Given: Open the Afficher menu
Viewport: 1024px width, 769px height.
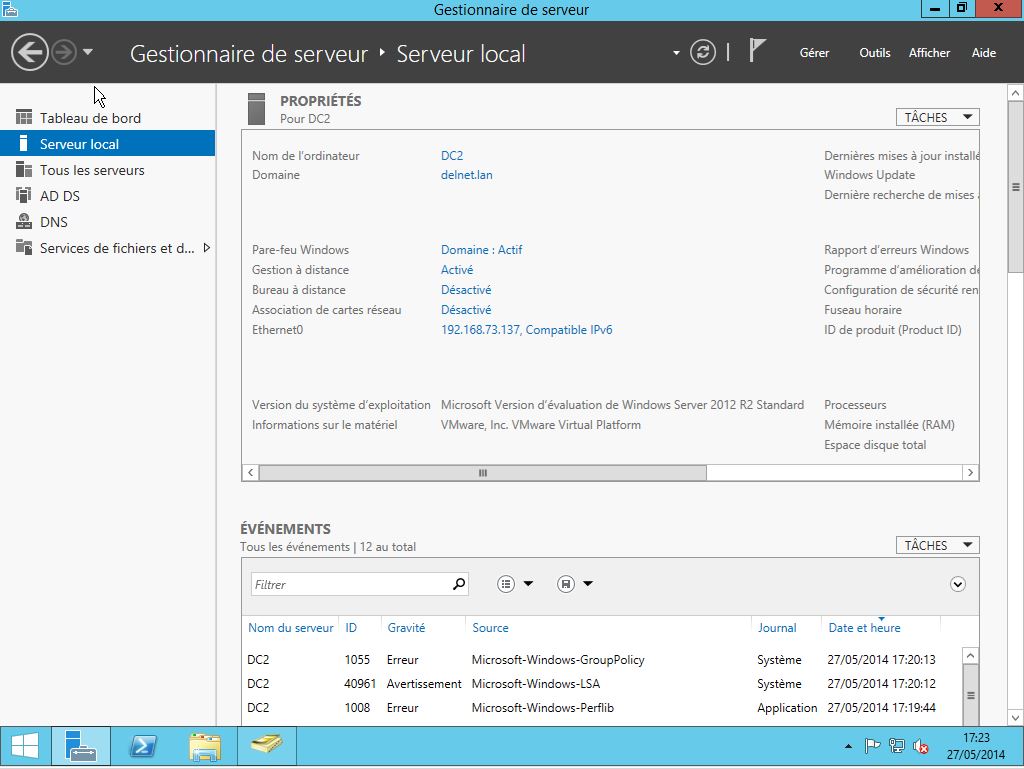Looking at the screenshot, I should click(x=929, y=53).
